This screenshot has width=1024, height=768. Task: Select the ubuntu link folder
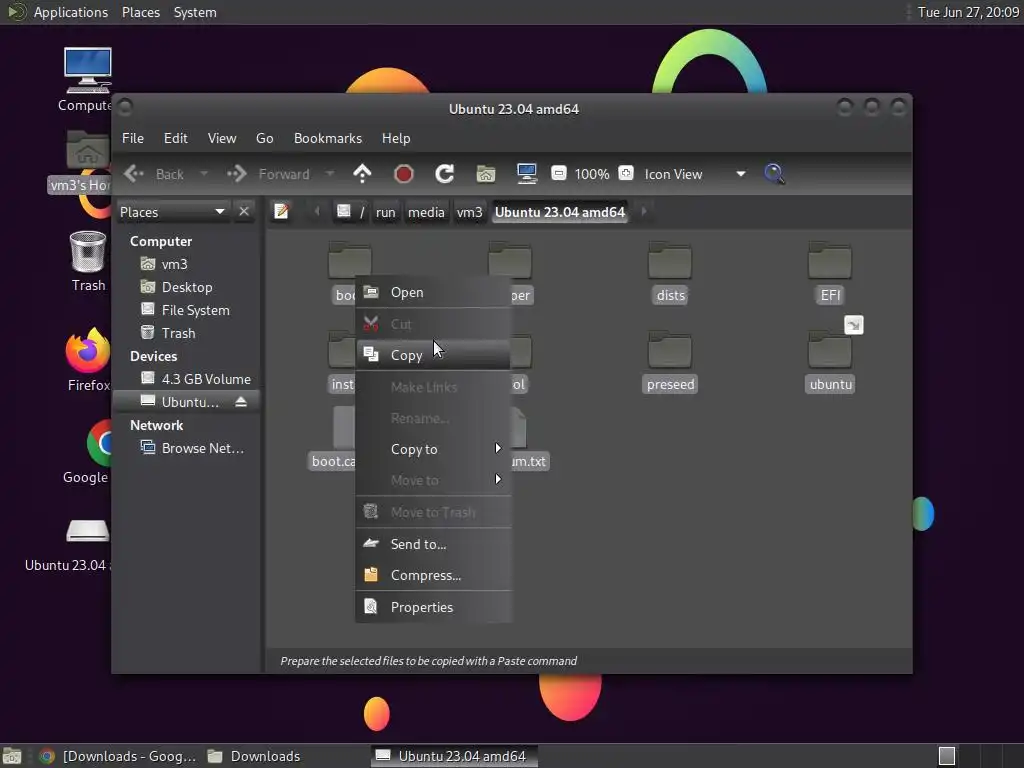[830, 363]
